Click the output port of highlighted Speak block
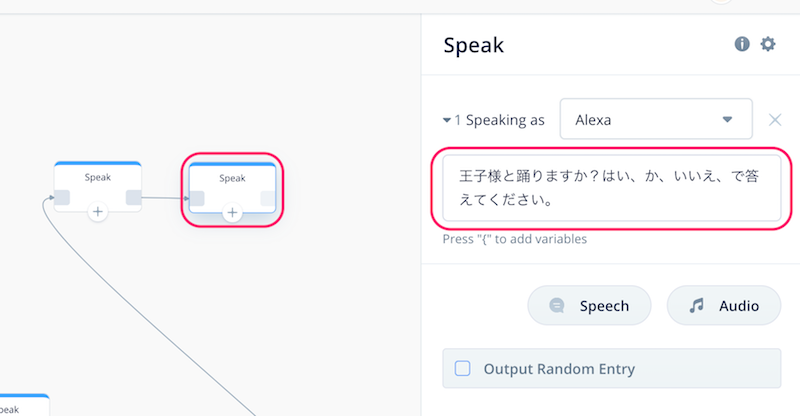This screenshot has height=416, width=800. [x=268, y=198]
